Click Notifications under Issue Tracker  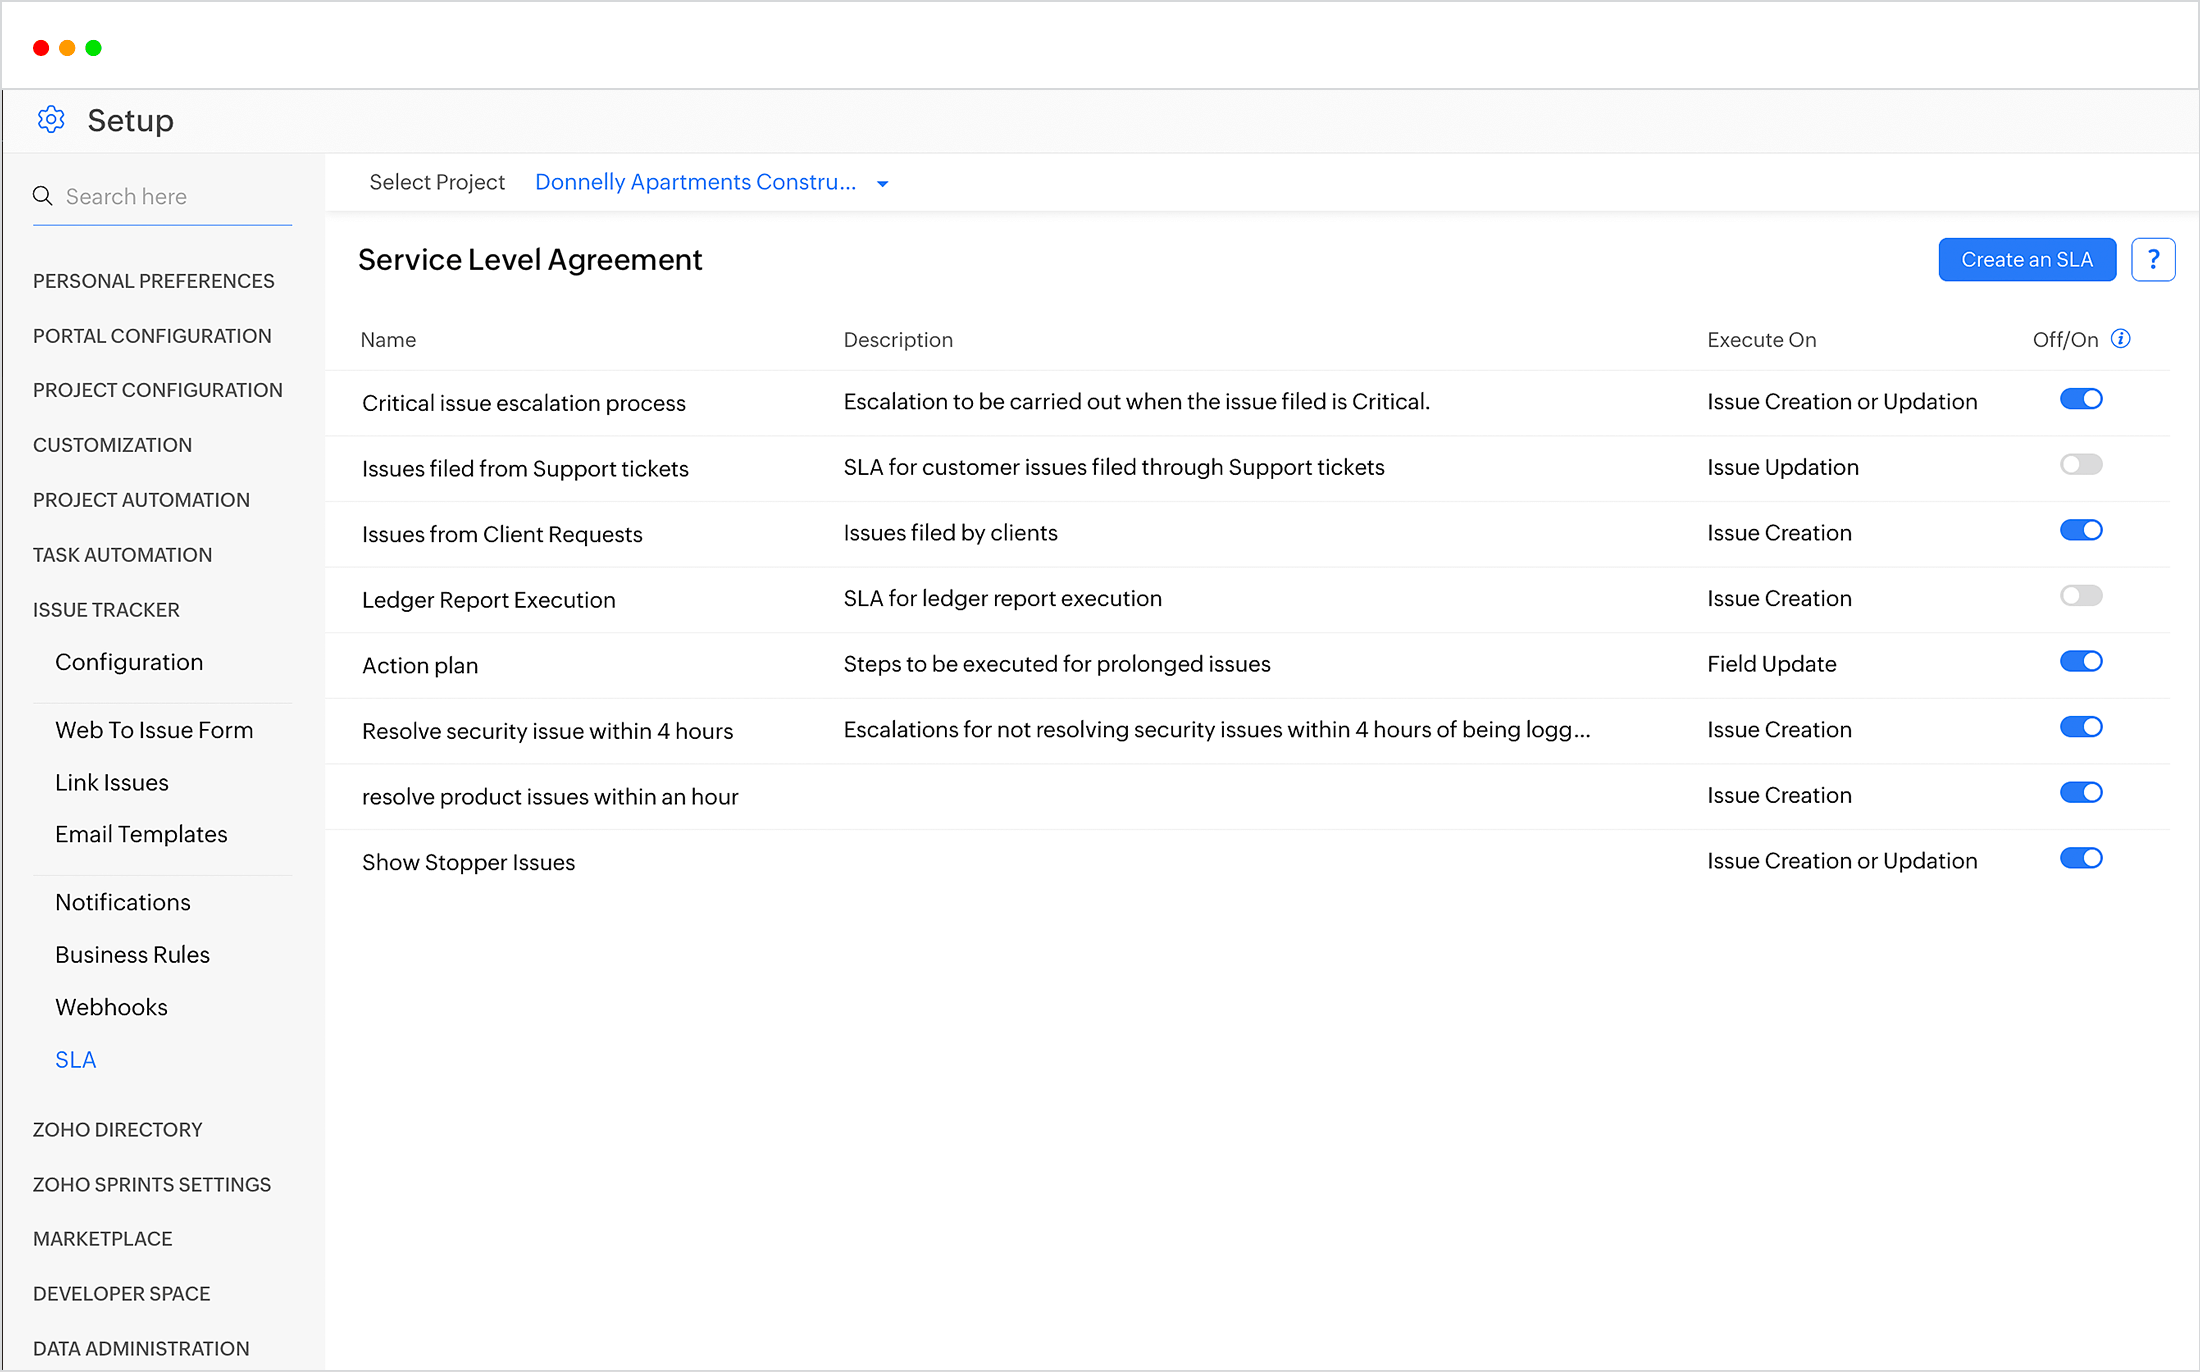click(123, 903)
